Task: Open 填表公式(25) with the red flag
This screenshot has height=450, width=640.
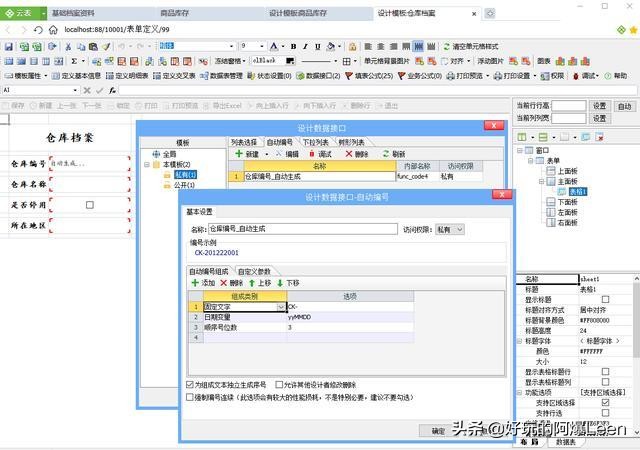Action: coord(369,76)
